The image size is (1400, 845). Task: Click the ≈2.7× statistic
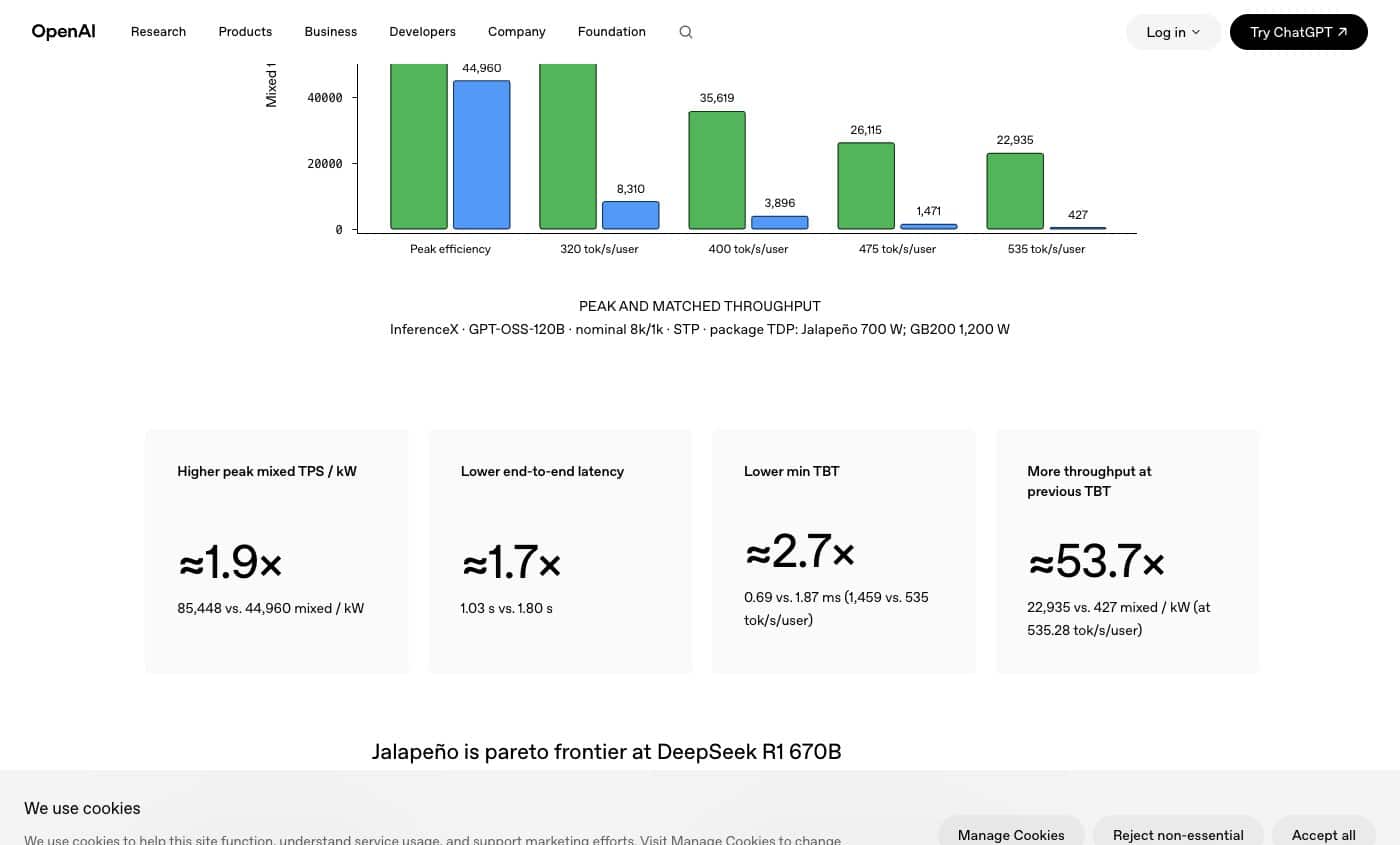(x=800, y=551)
